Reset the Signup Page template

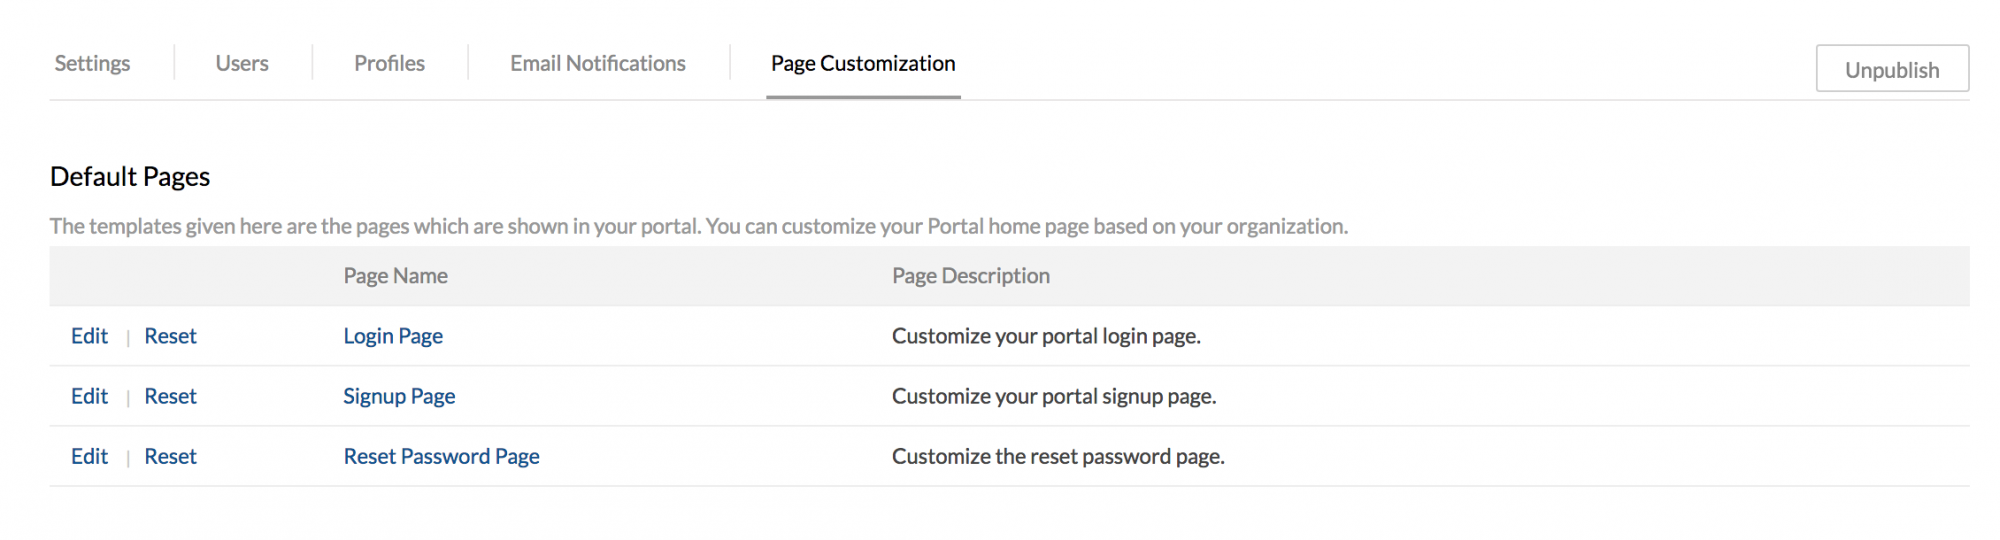point(170,396)
